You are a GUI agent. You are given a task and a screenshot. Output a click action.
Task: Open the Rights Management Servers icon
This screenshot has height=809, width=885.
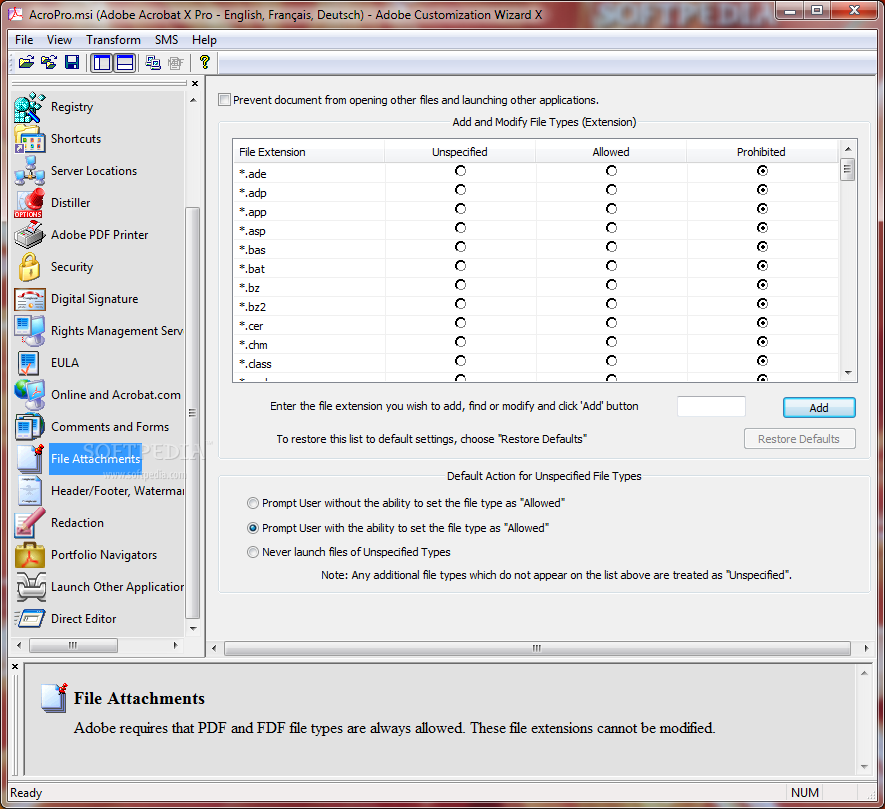point(29,331)
